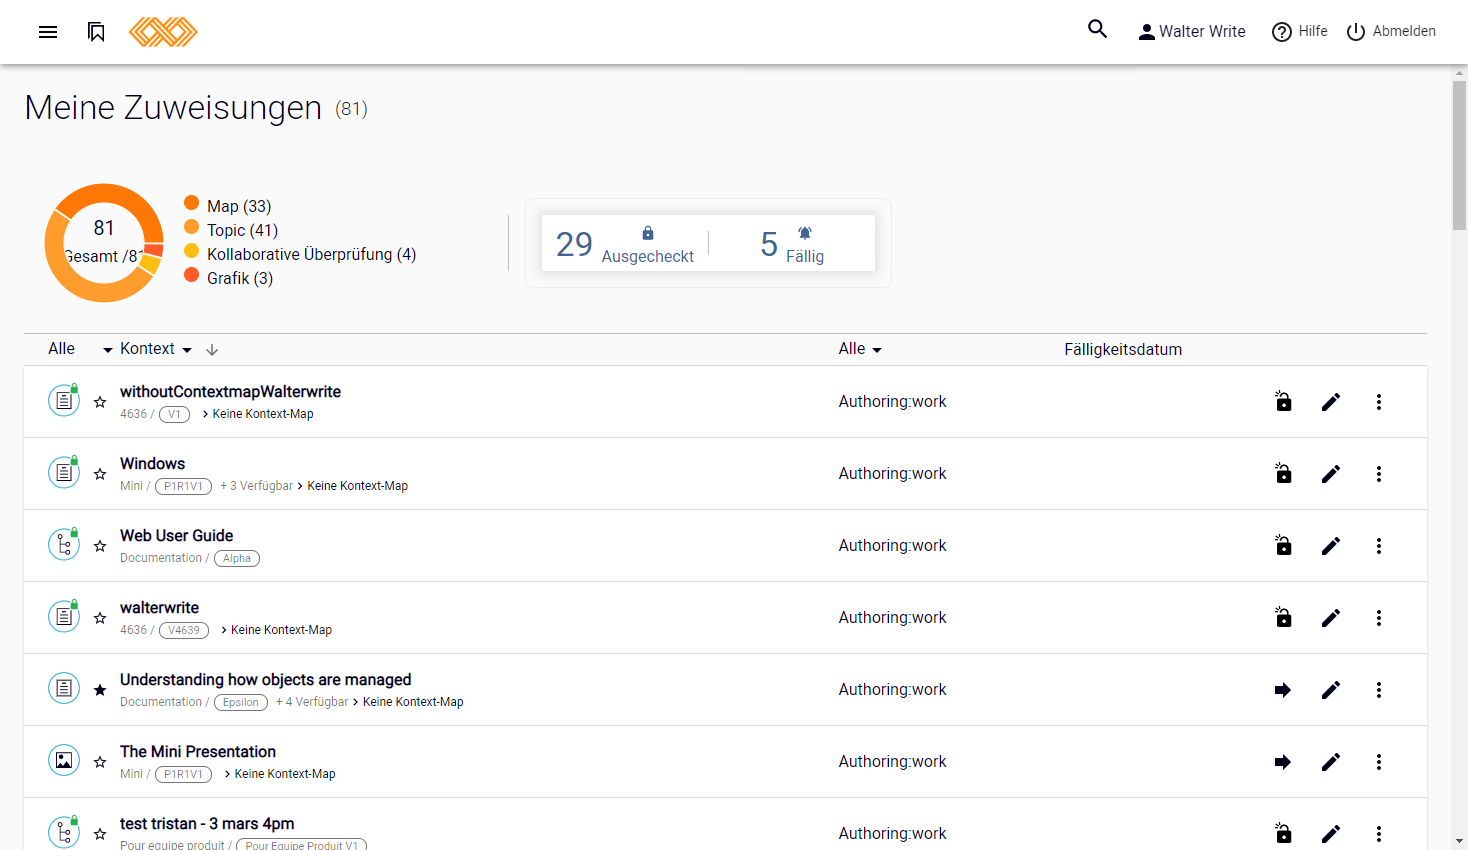Release lock for walterwrite row
Viewport: 1468px width, 850px height.
1283,617
